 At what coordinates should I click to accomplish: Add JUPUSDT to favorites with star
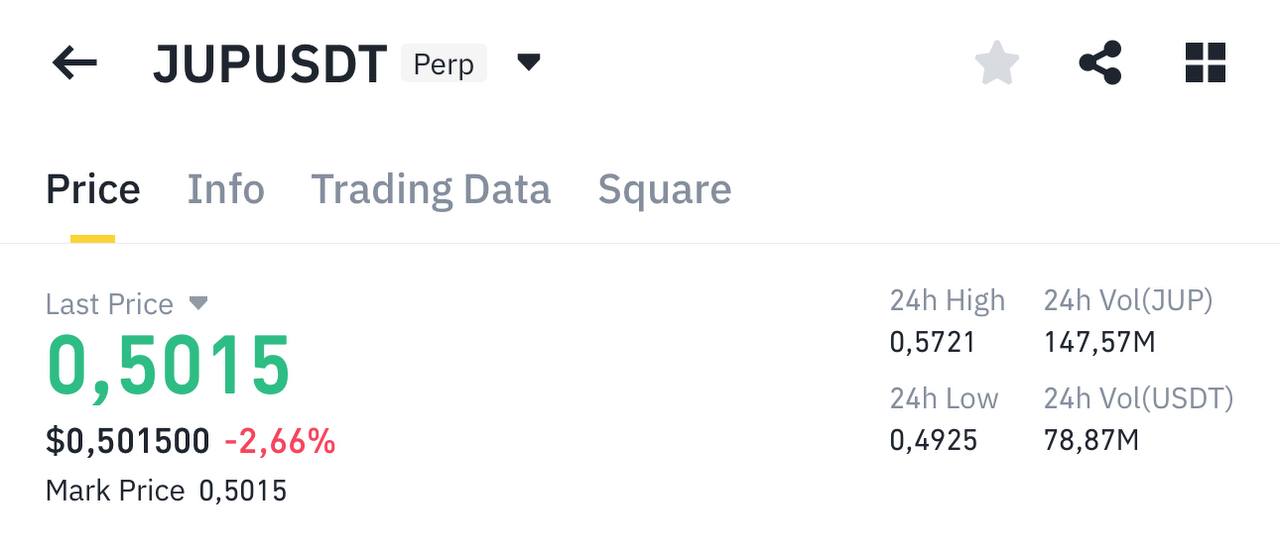(997, 64)
